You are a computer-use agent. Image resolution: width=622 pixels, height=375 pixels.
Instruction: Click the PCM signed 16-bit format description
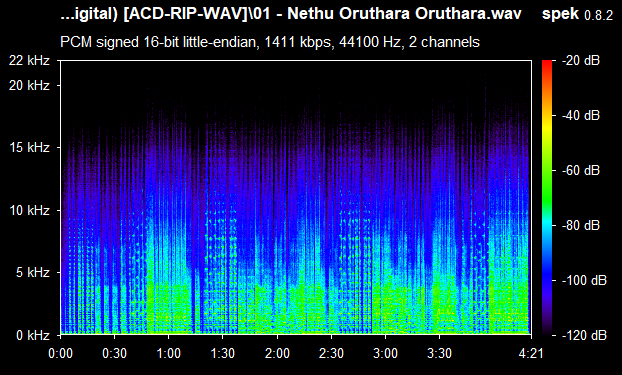tap(270, 42)
